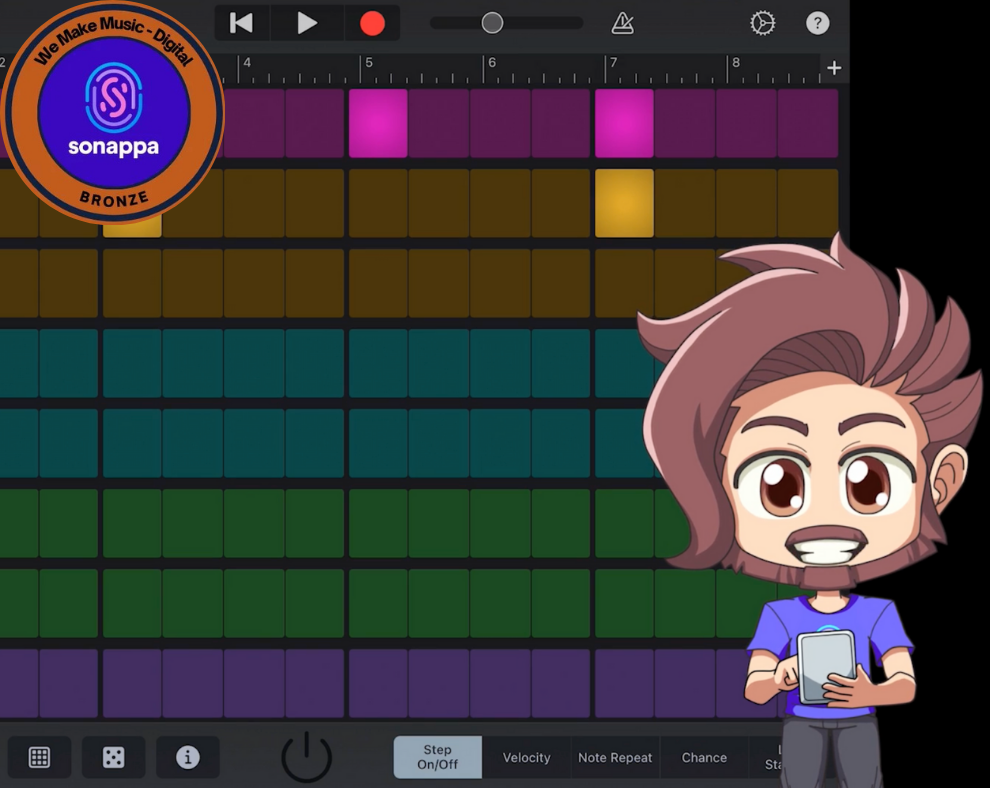The width and height of the screenshot is (990, 788).
Task: Turn off the lit yellow step under bar 7
Action: coord(624,203)
